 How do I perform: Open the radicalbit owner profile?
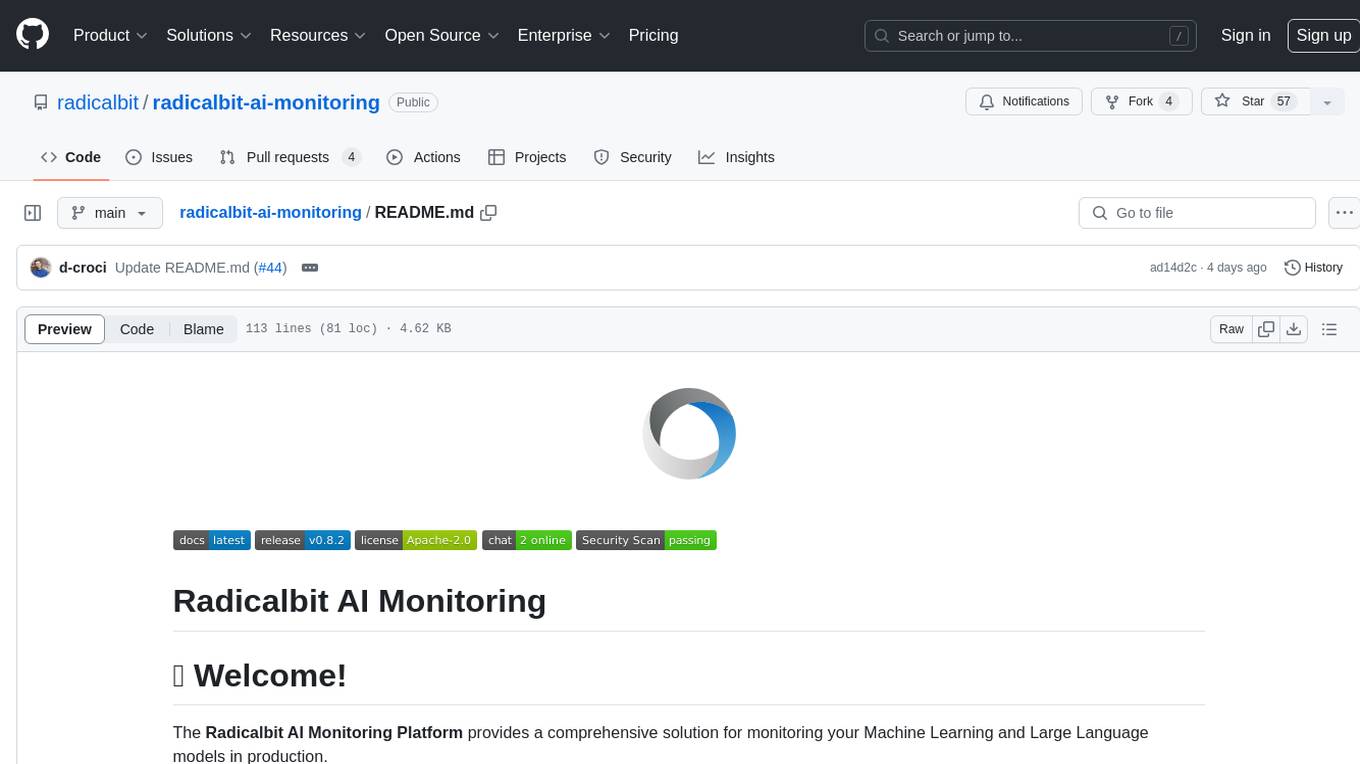tap(98, 102)
